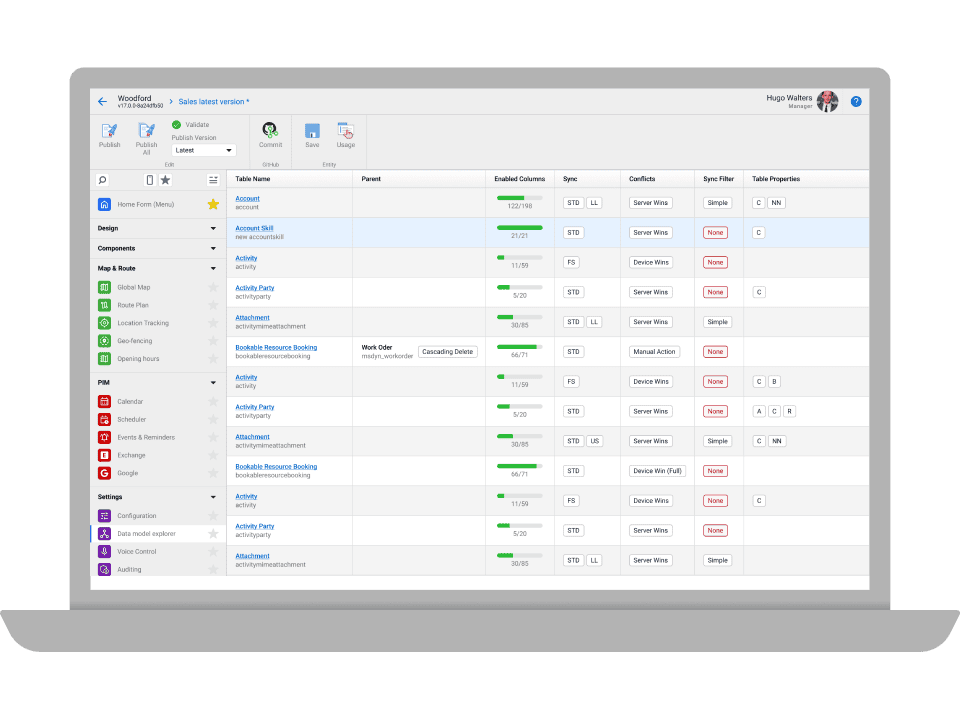
Task: Select the Route Plan tool
Action: (131, 305)
